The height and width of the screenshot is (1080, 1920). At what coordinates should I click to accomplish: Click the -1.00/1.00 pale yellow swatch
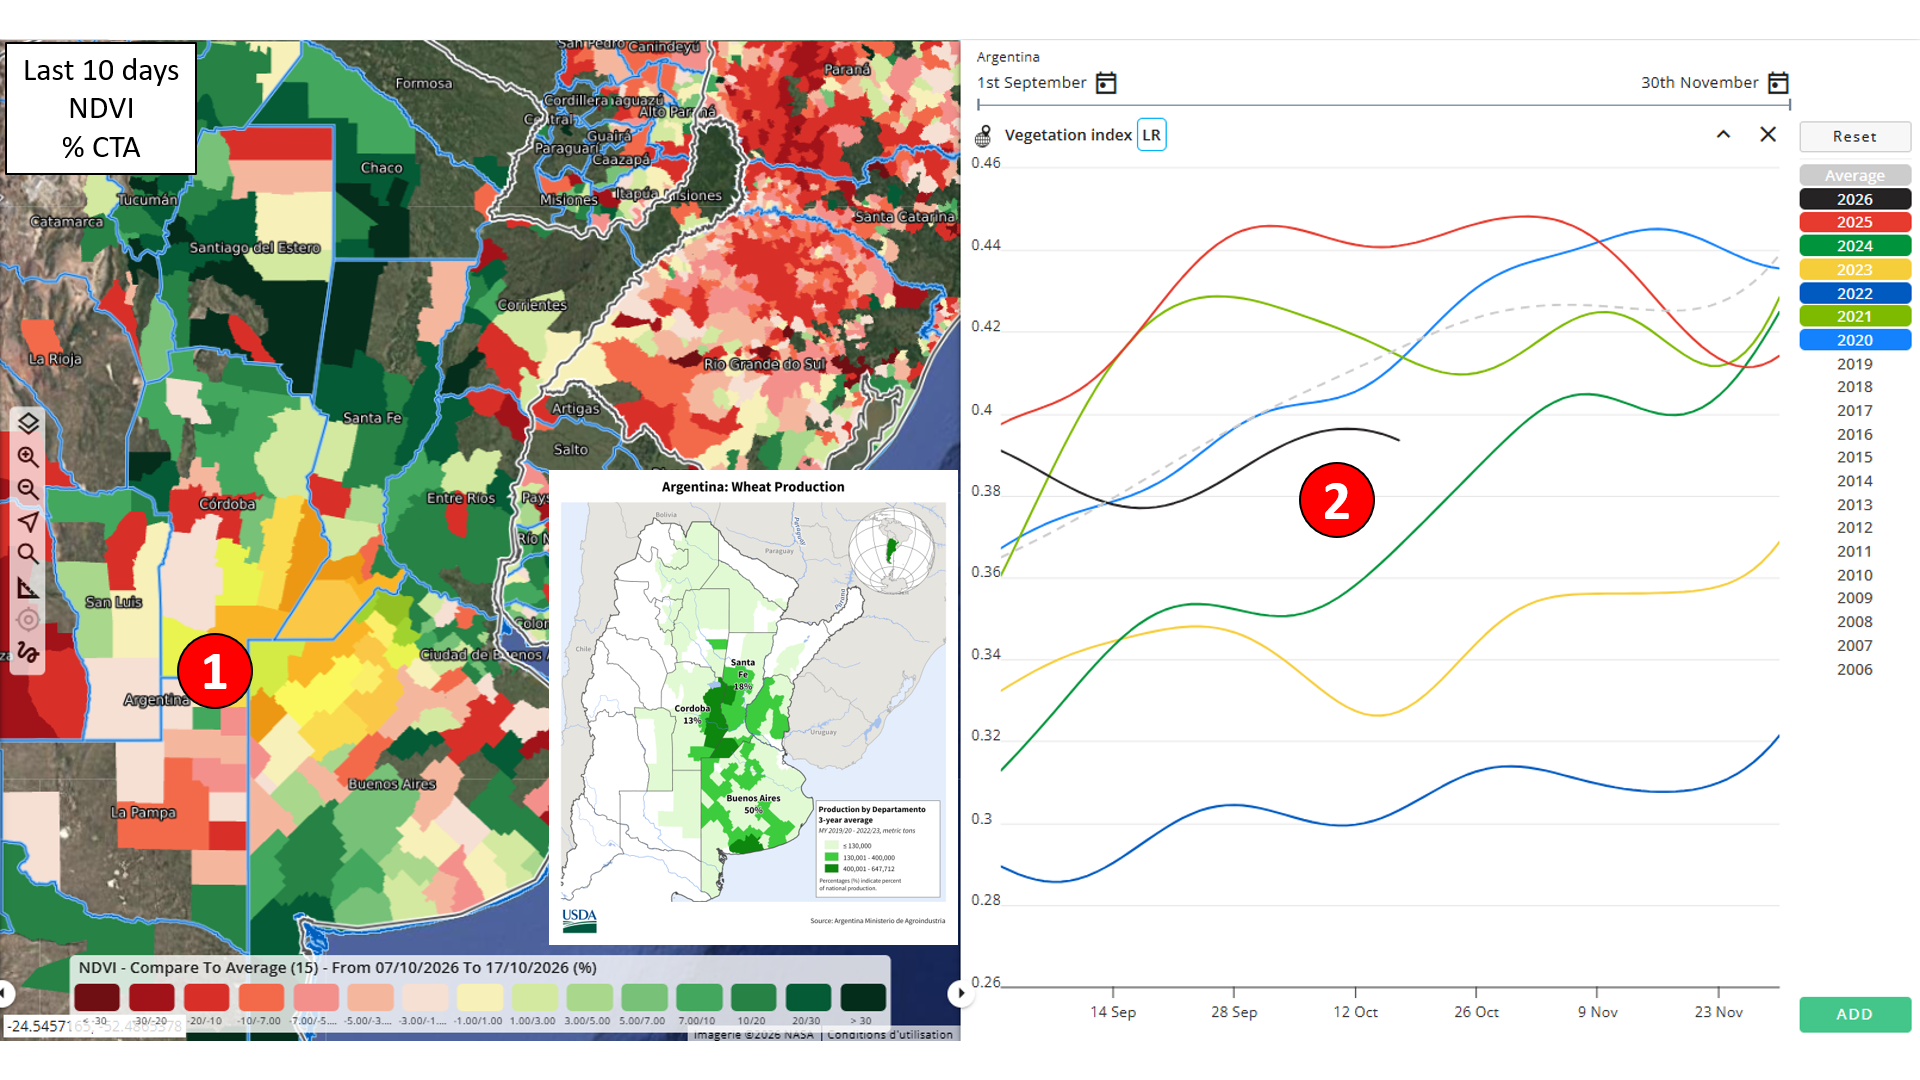[480, 997]
